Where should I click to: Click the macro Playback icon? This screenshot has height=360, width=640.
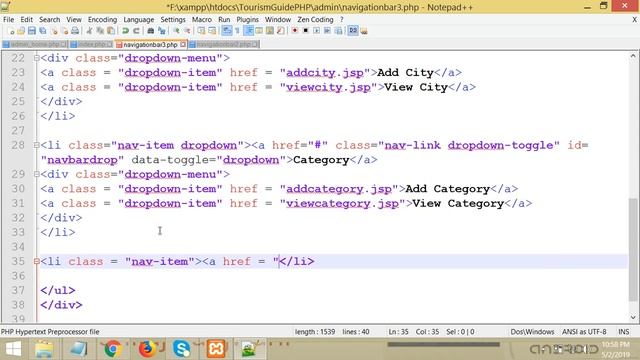coord(316,31)
